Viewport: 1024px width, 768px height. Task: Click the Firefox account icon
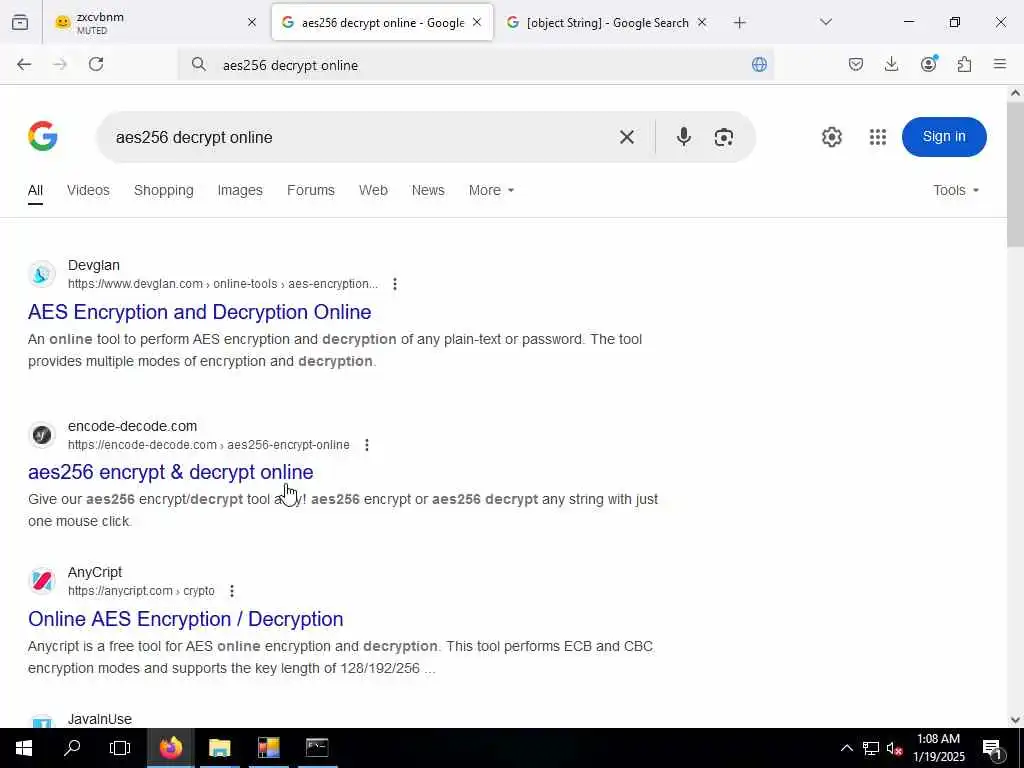pos(928,64)
